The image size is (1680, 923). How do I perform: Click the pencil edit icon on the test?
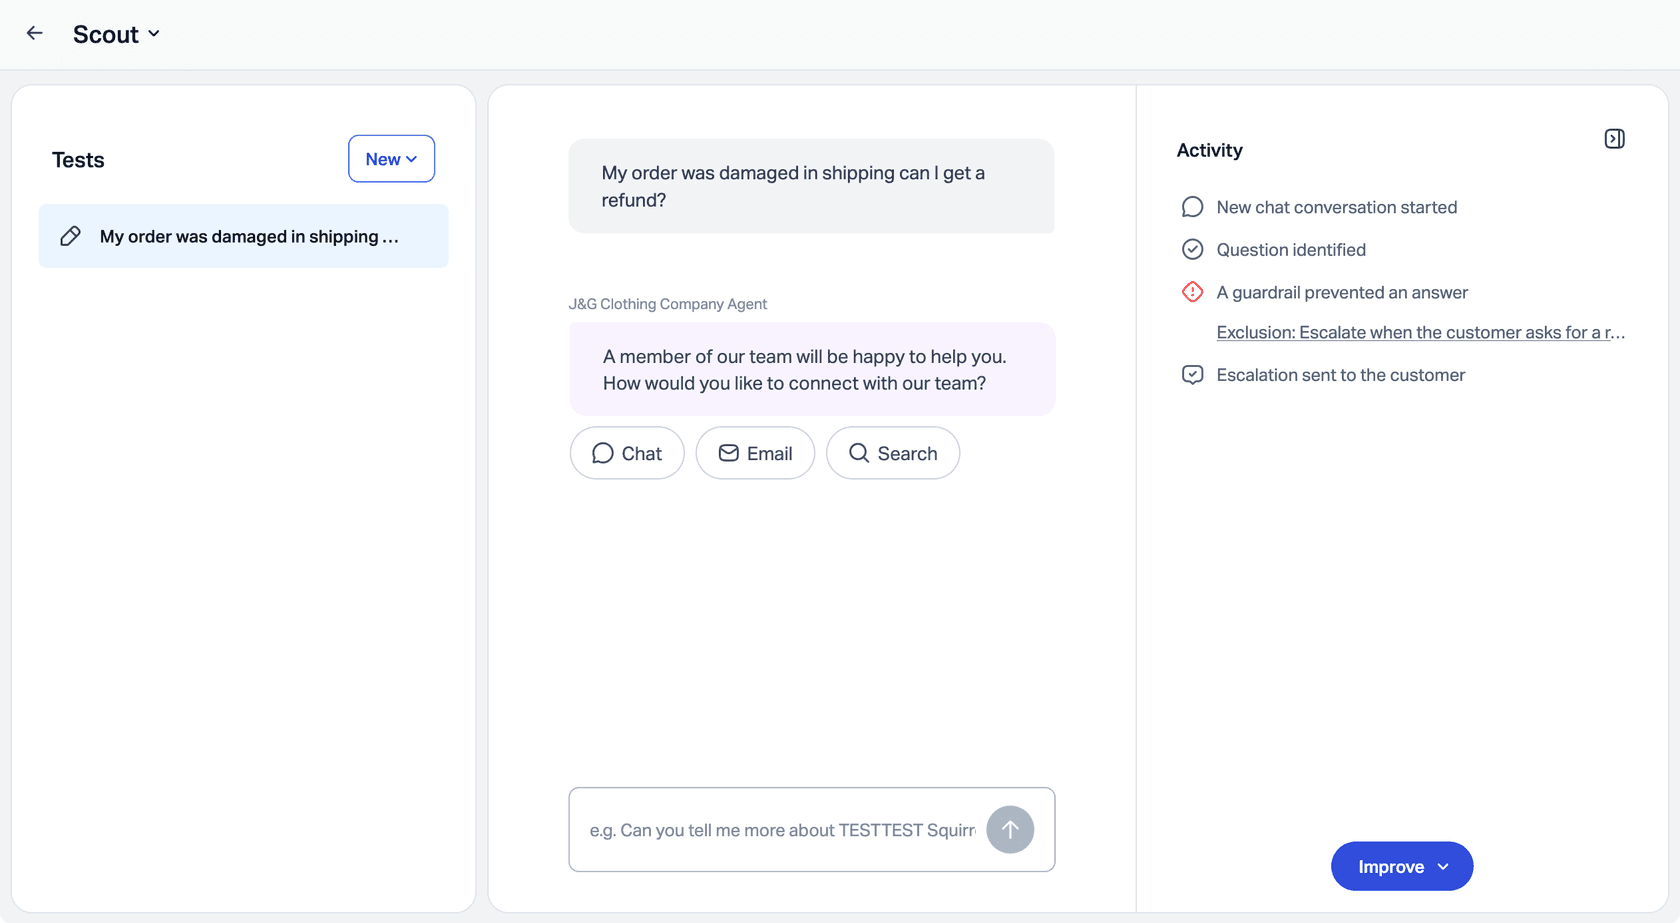(70, 236)
